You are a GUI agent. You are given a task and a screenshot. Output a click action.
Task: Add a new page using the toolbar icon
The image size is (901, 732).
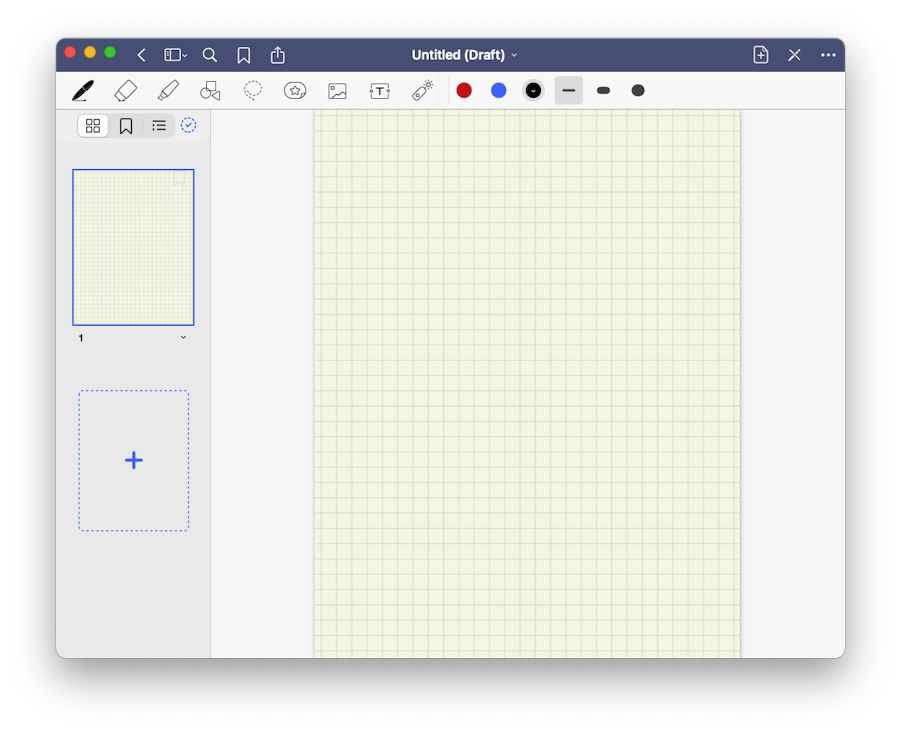[x=761, y=55]
